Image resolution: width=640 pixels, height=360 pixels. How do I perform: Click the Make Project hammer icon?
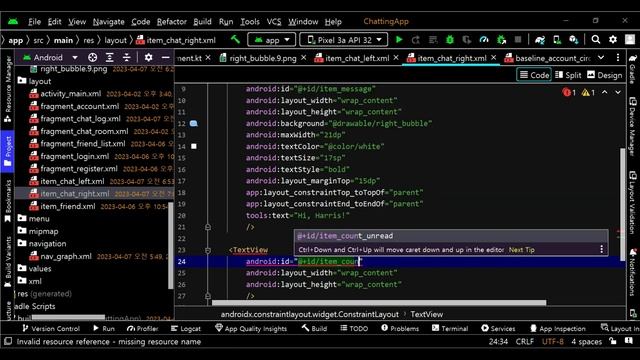point(236,40)
